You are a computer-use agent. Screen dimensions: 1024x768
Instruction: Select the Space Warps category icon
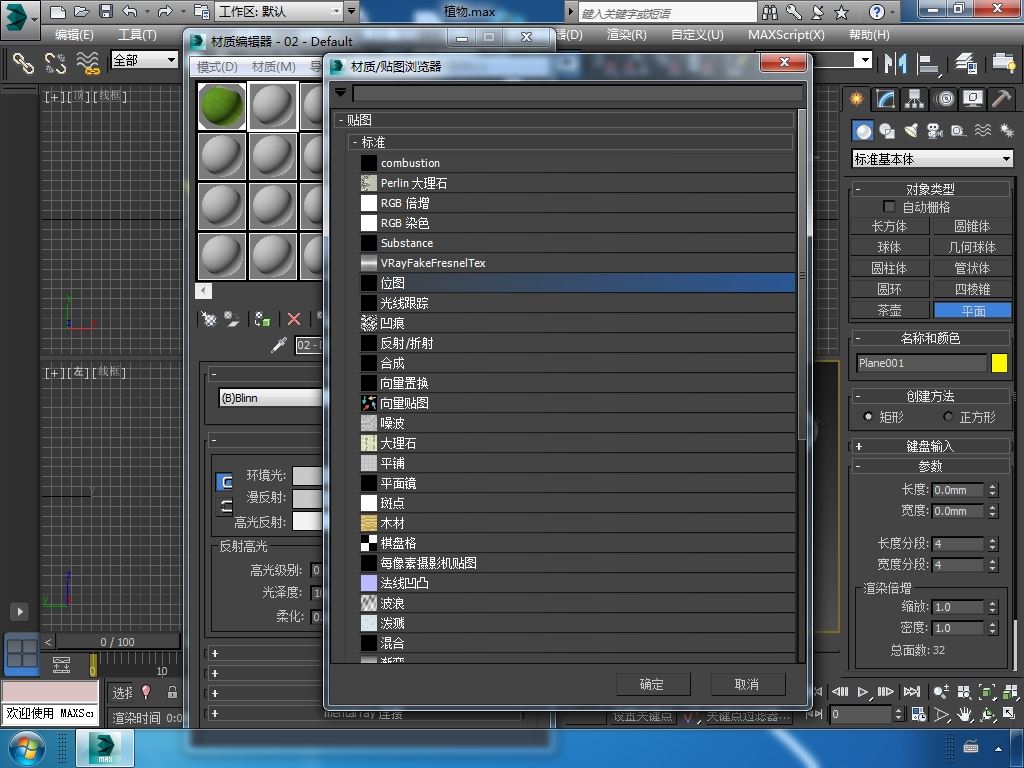tap(983, 131)
